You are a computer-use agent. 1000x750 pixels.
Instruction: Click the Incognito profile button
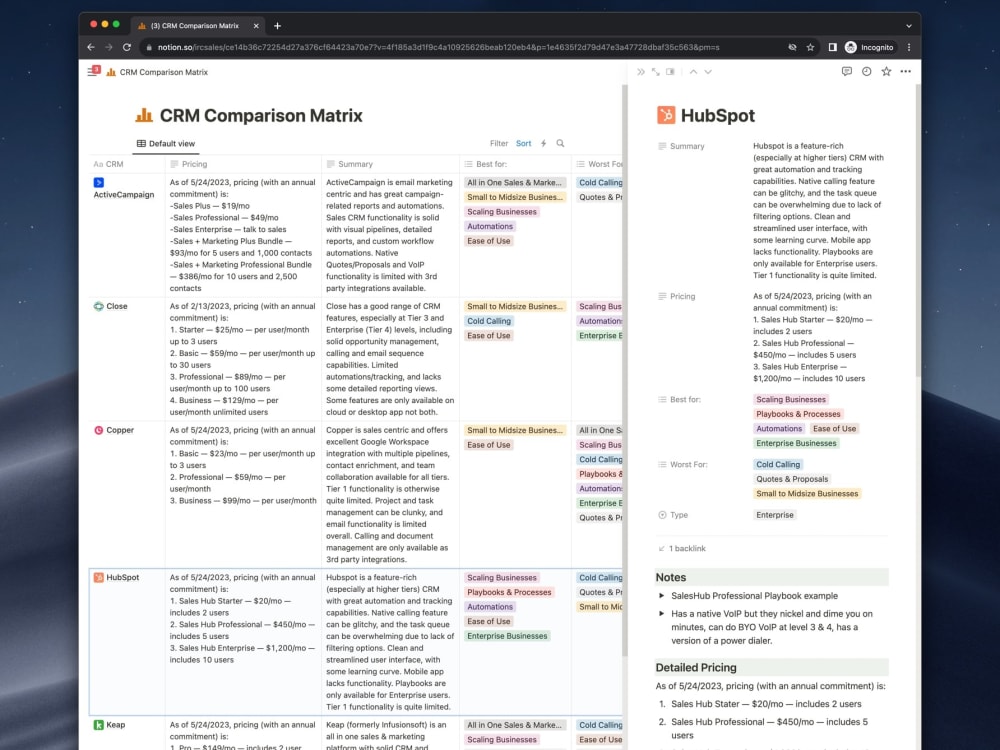click(869, 47)
